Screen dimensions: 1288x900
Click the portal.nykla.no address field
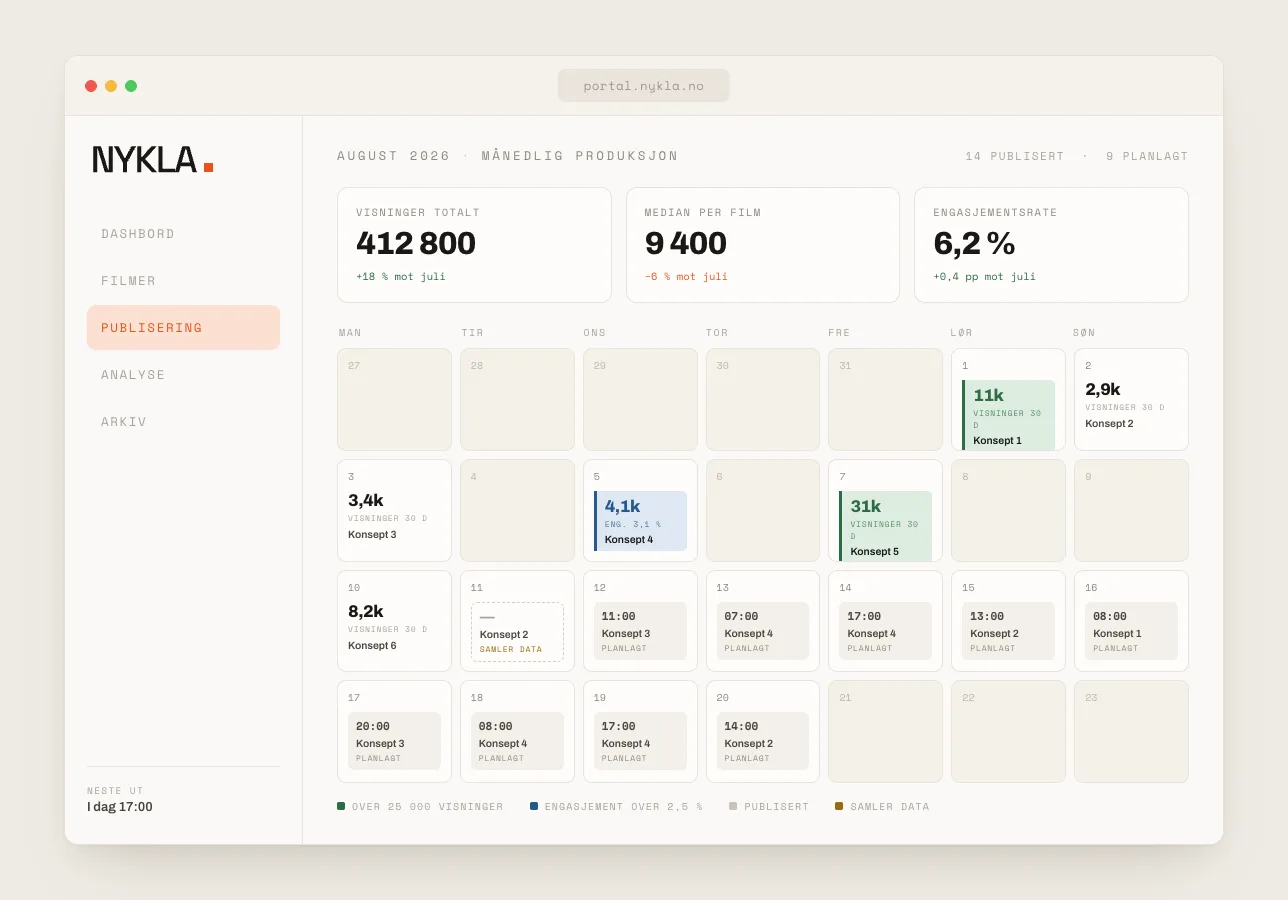point(644,86)
